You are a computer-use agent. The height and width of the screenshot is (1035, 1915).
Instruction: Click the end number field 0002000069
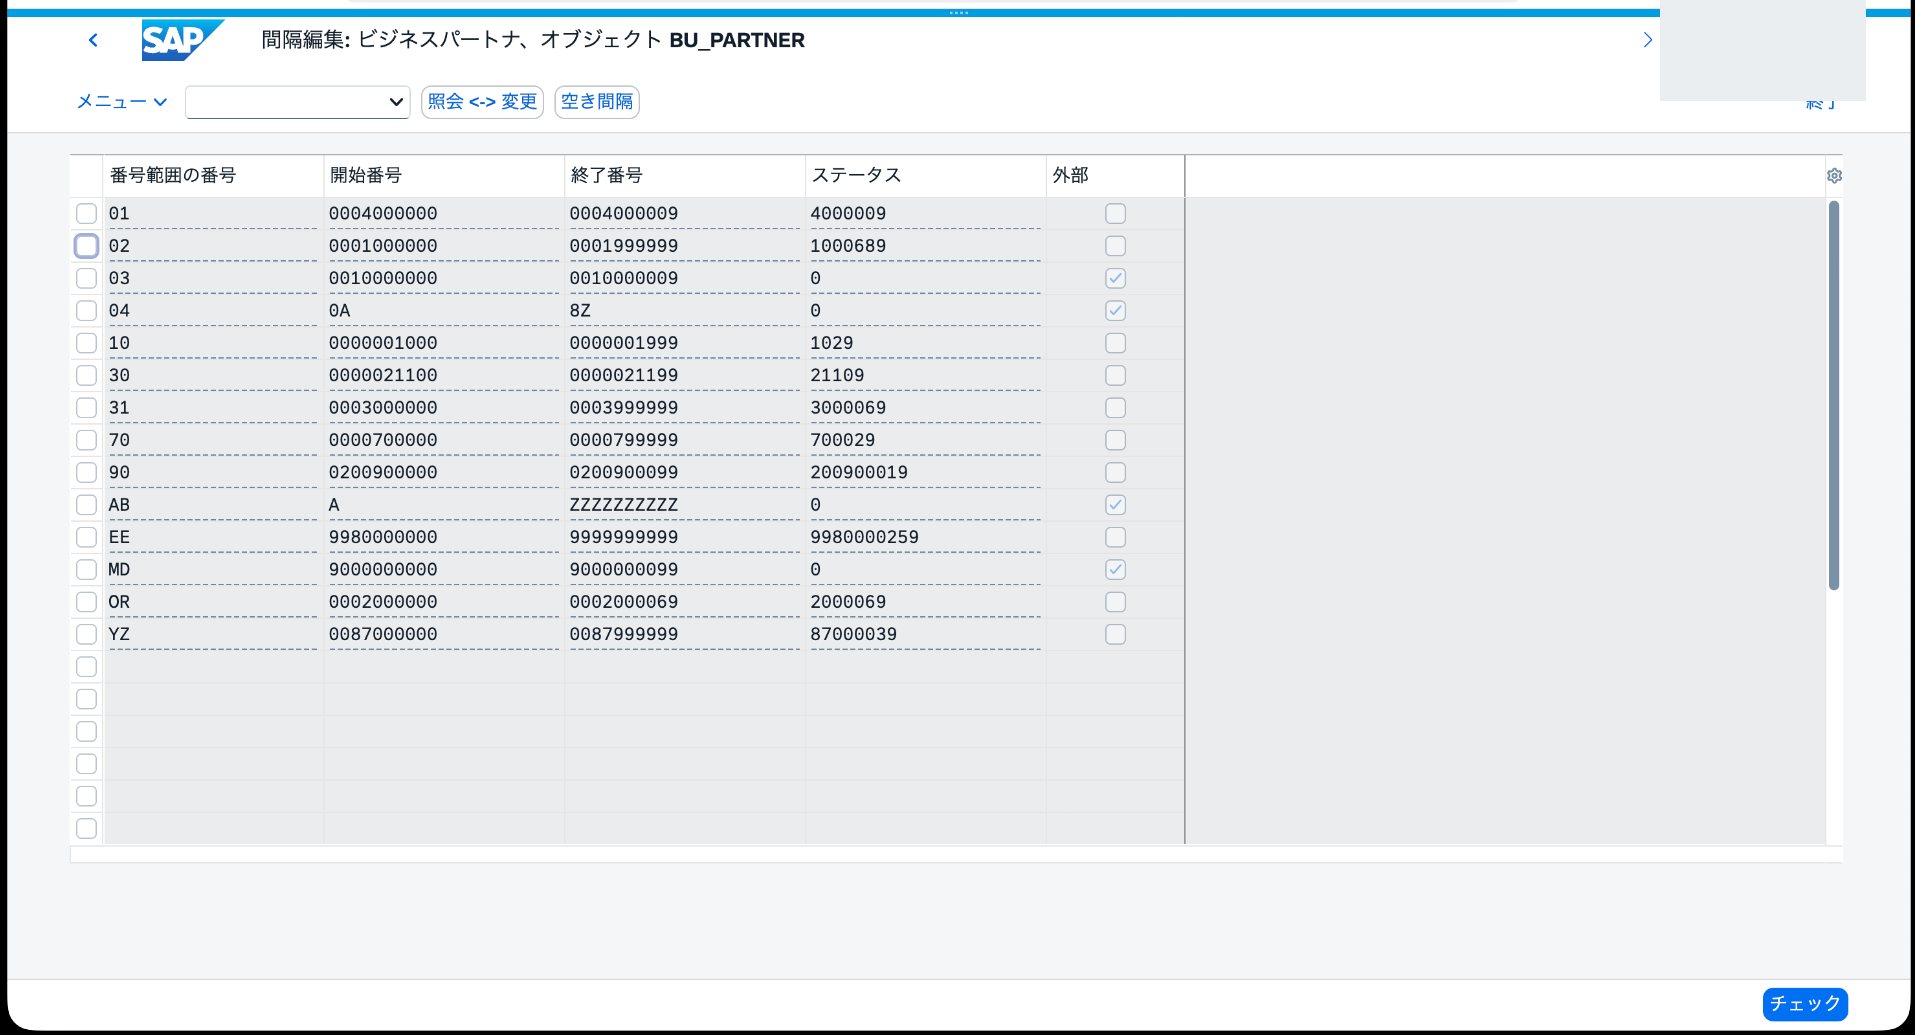pyautogui.click(x=684, y=602)
